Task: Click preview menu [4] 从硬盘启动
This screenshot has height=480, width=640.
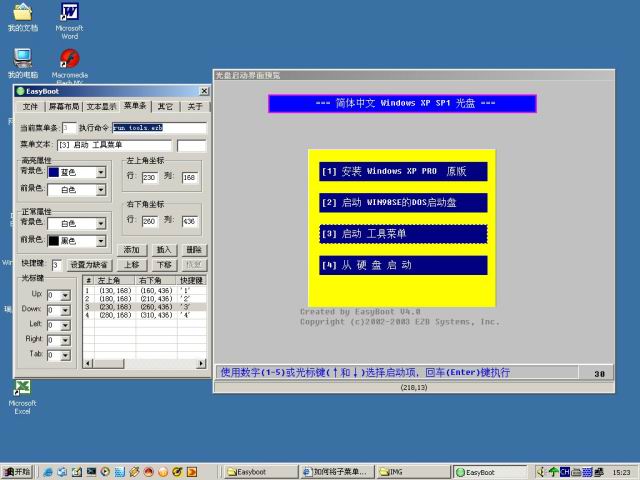Action: pyautogui.click(x=403, y=266)
